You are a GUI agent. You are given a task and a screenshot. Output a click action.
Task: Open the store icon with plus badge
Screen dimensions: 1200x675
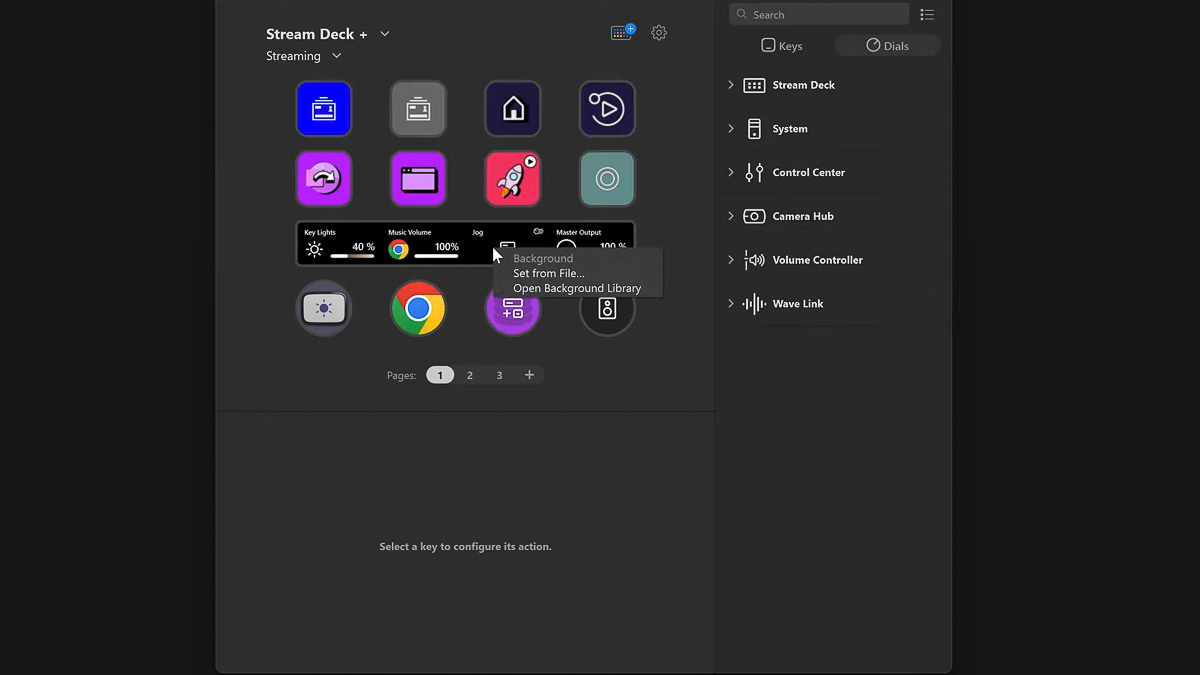click(623, 32)
